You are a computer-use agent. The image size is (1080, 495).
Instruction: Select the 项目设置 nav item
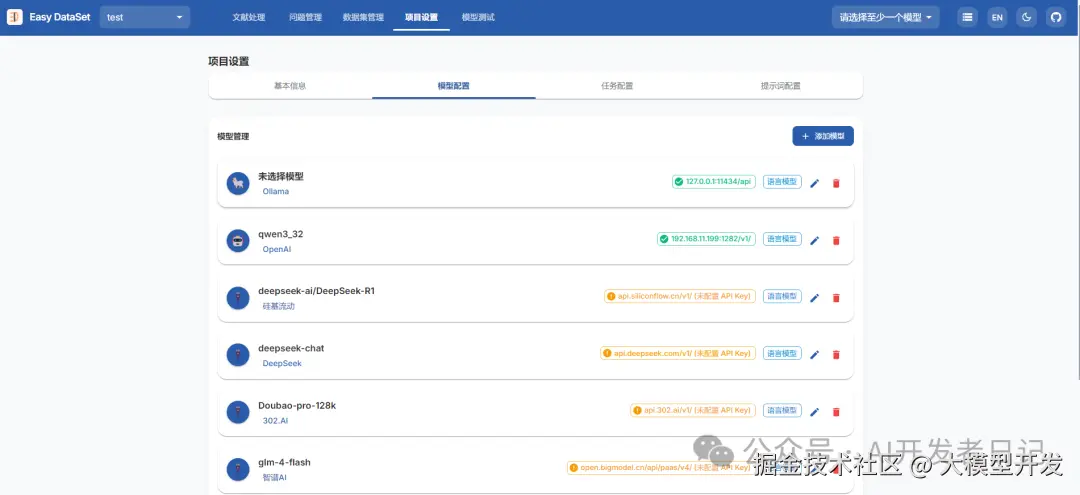click(x=422, y=17)
